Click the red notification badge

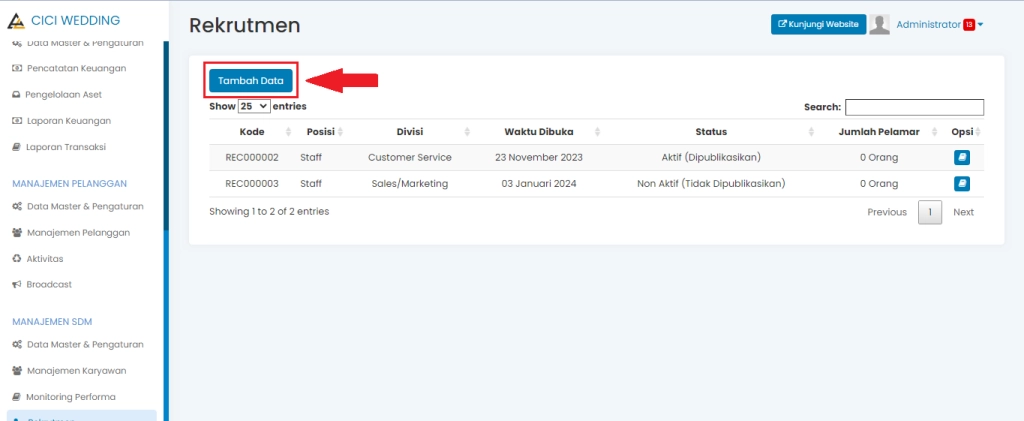[x=969, y=25]
